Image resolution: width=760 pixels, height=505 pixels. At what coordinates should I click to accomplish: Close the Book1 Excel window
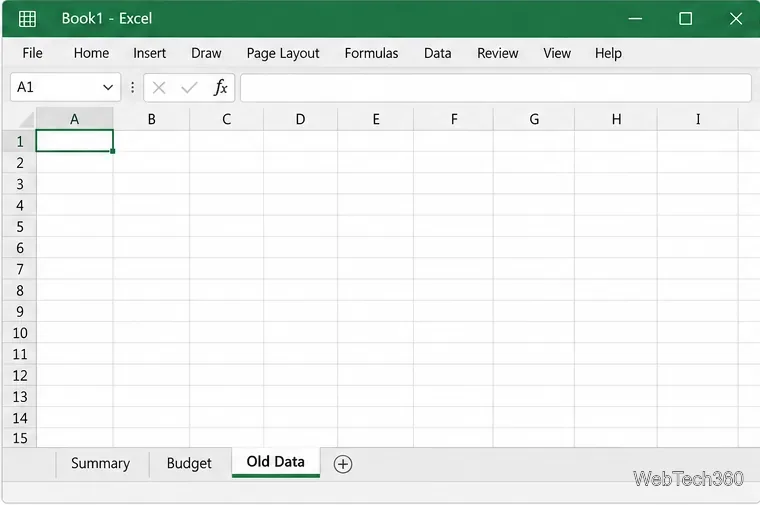tap(736, 19)
